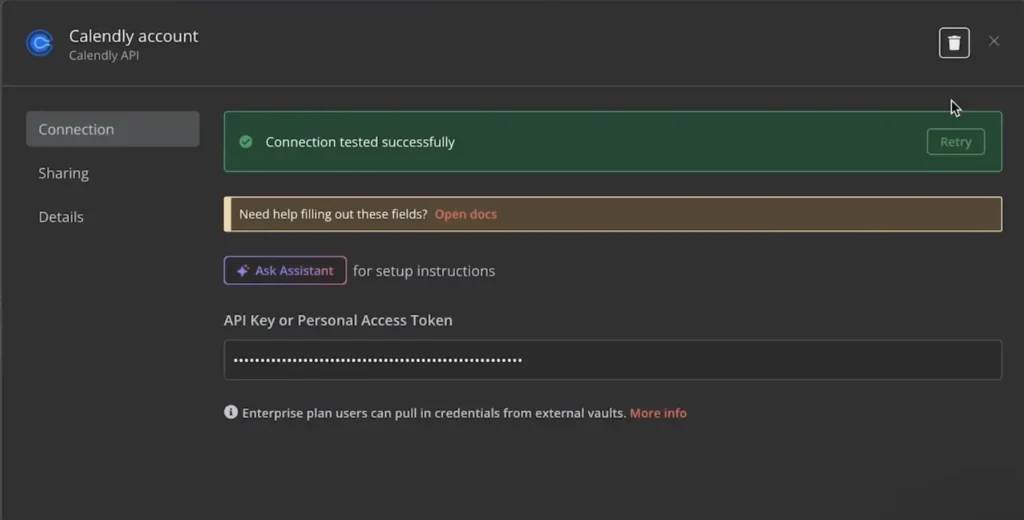Open docs link for field help
This screenshot has width=1024, height=520.
click(x=466, y=214)
